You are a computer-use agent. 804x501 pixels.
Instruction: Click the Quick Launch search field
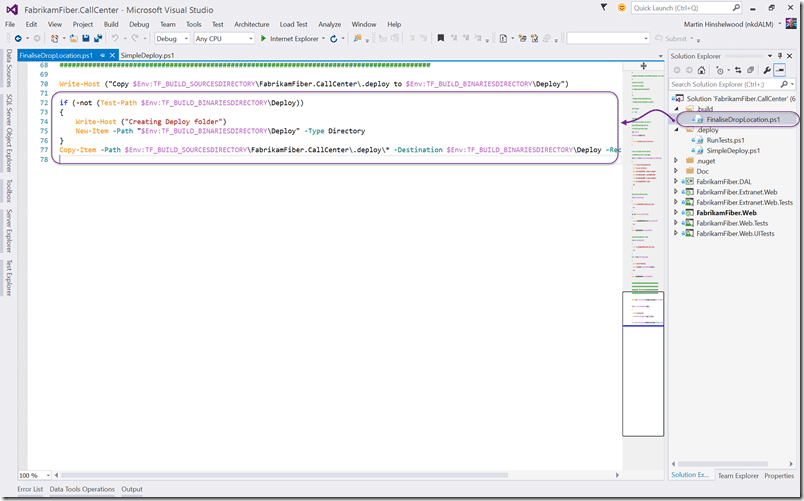click(x=681, y=8)
